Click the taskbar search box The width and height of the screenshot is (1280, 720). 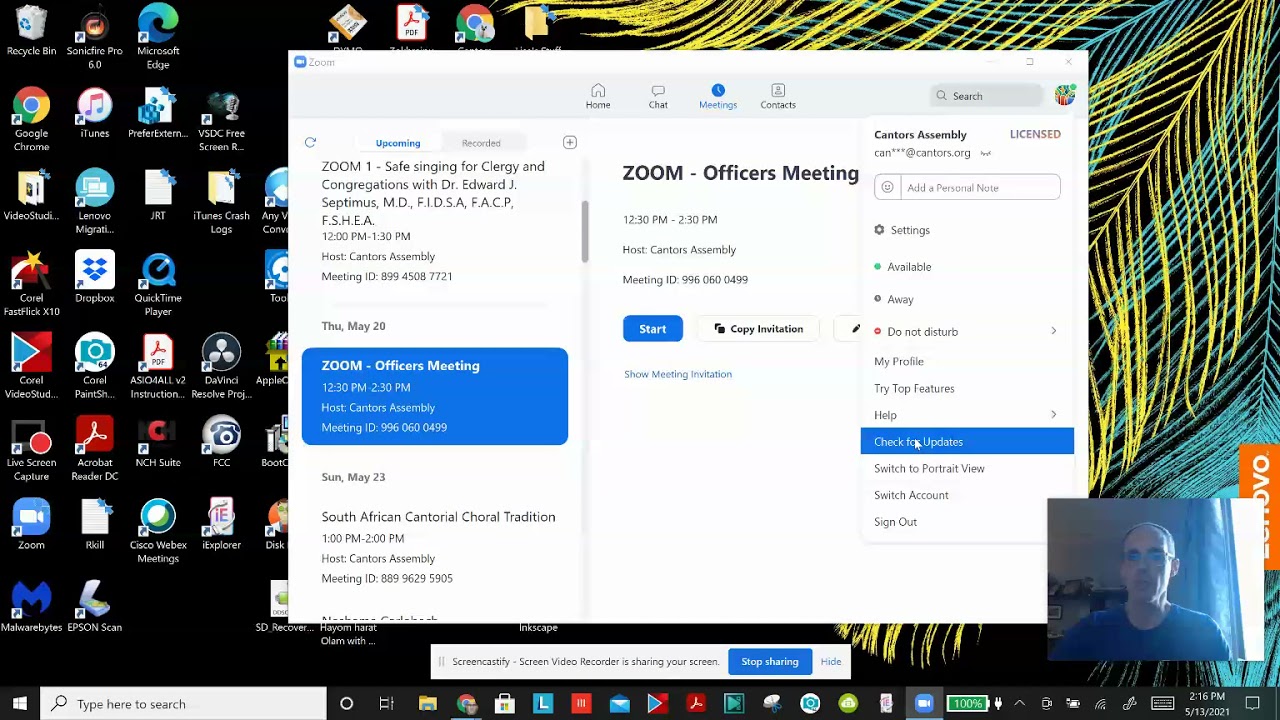pos(185,704)
